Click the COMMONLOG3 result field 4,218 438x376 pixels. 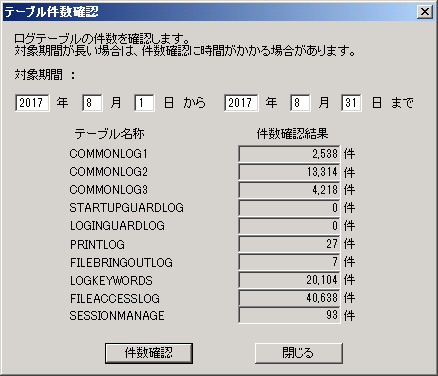click(x=289, y=190)
